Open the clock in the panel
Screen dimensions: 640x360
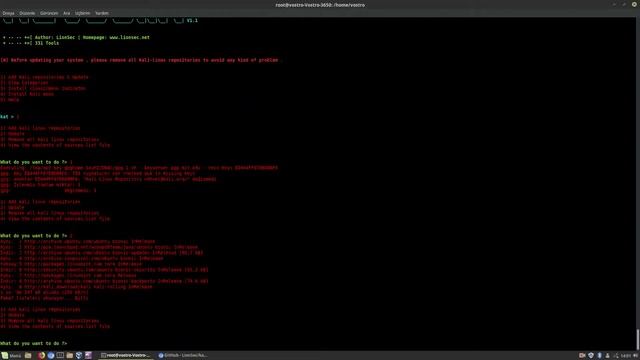tap(626, 356)
